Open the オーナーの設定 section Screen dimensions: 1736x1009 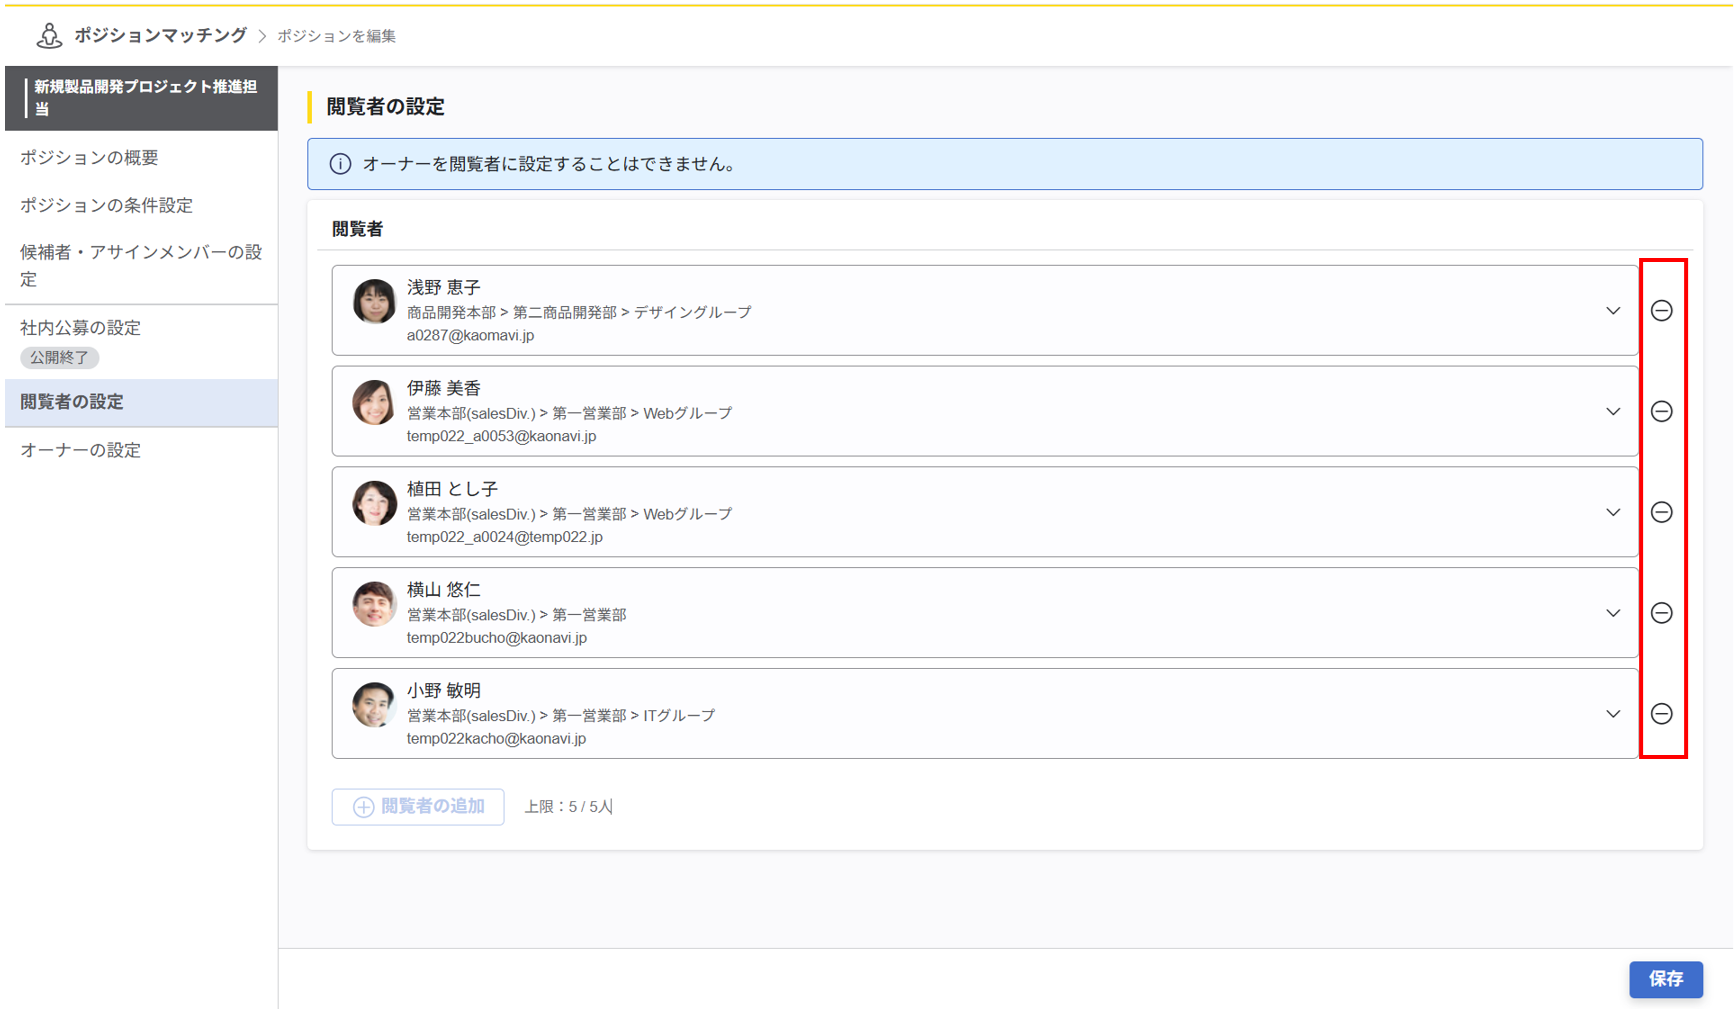pos(80,450)
